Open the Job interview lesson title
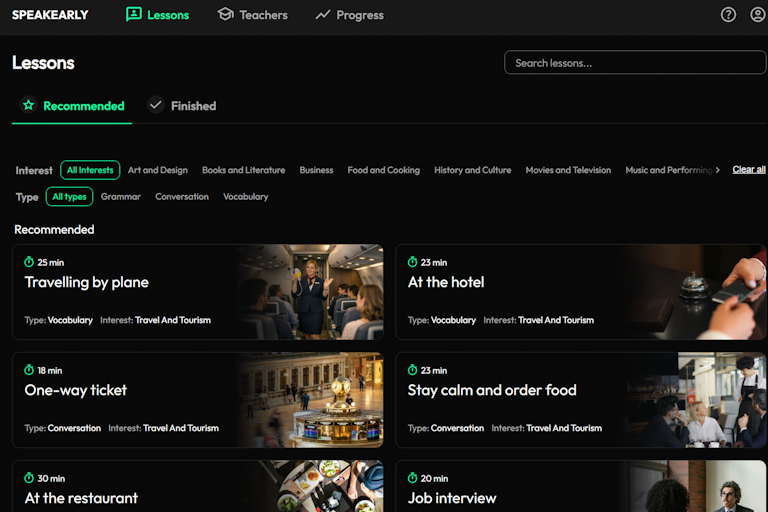Image resolution: width=768 pixels, height=512 pixels. 452,498
